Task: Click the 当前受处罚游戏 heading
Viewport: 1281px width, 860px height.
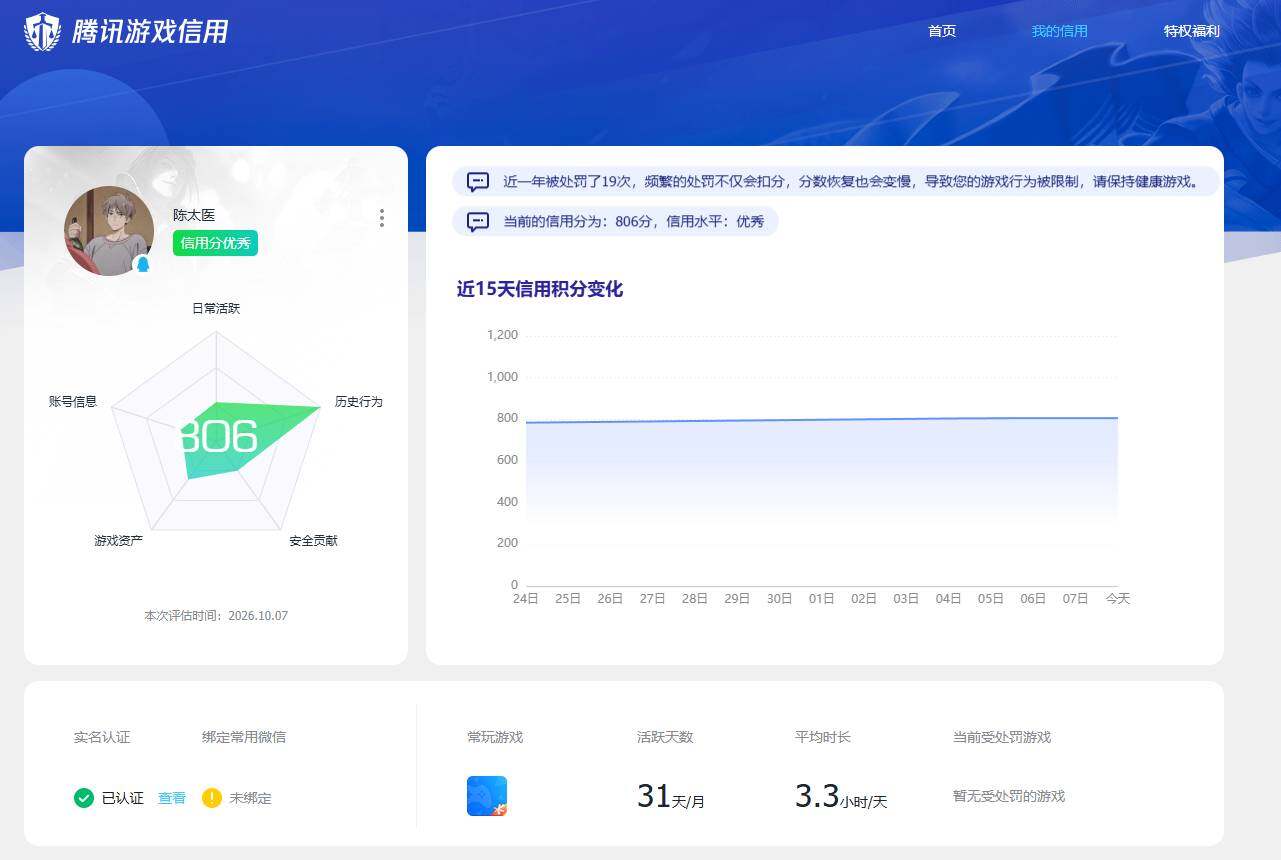Action: tap(1002, 737)
